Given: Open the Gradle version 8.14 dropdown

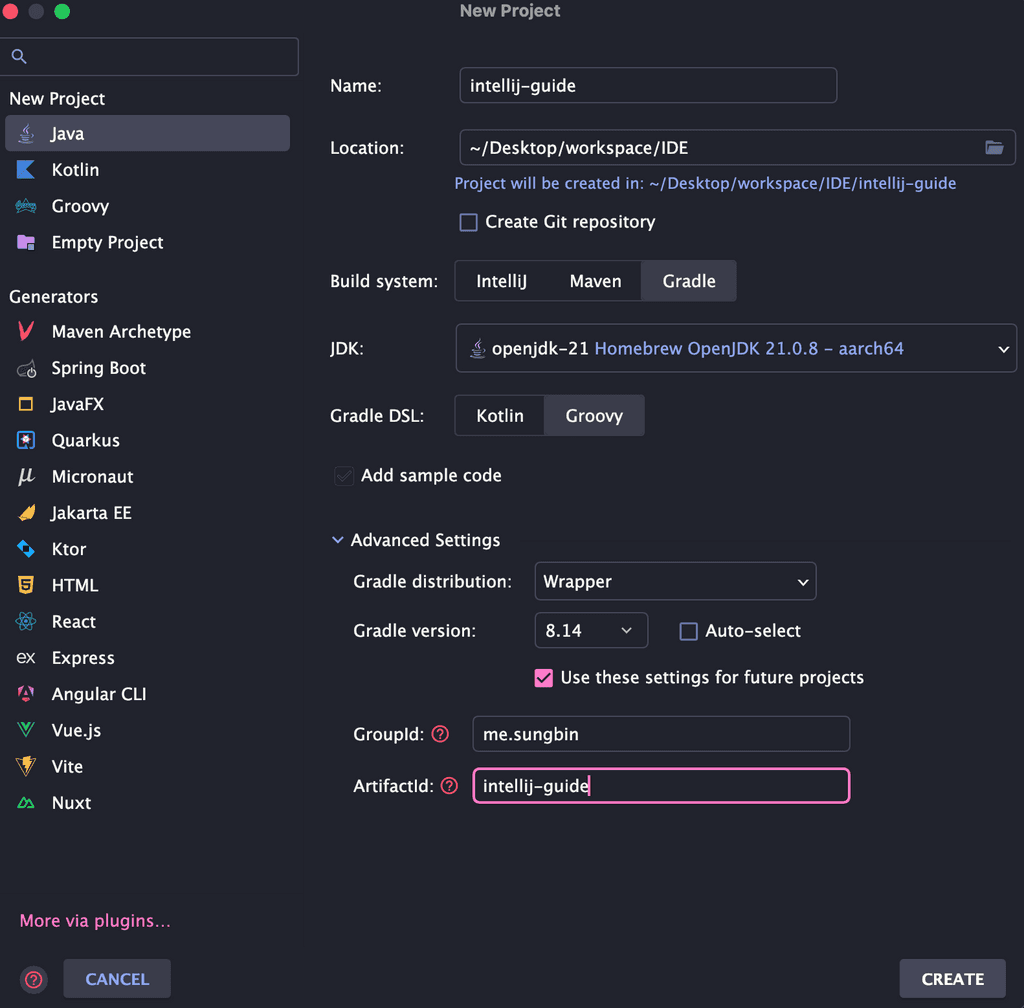Looking at the screenshot, I should point(591,631).
